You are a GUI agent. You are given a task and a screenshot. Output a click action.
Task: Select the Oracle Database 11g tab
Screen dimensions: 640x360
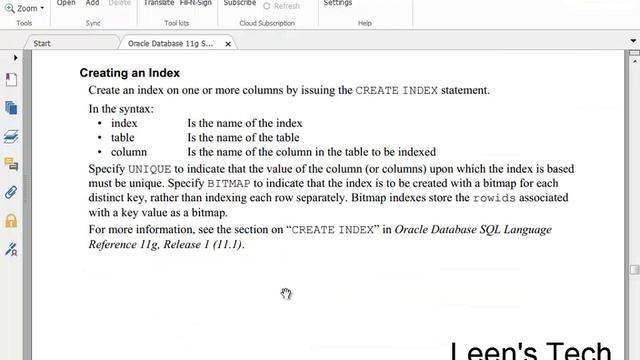[x=171, y=43]
